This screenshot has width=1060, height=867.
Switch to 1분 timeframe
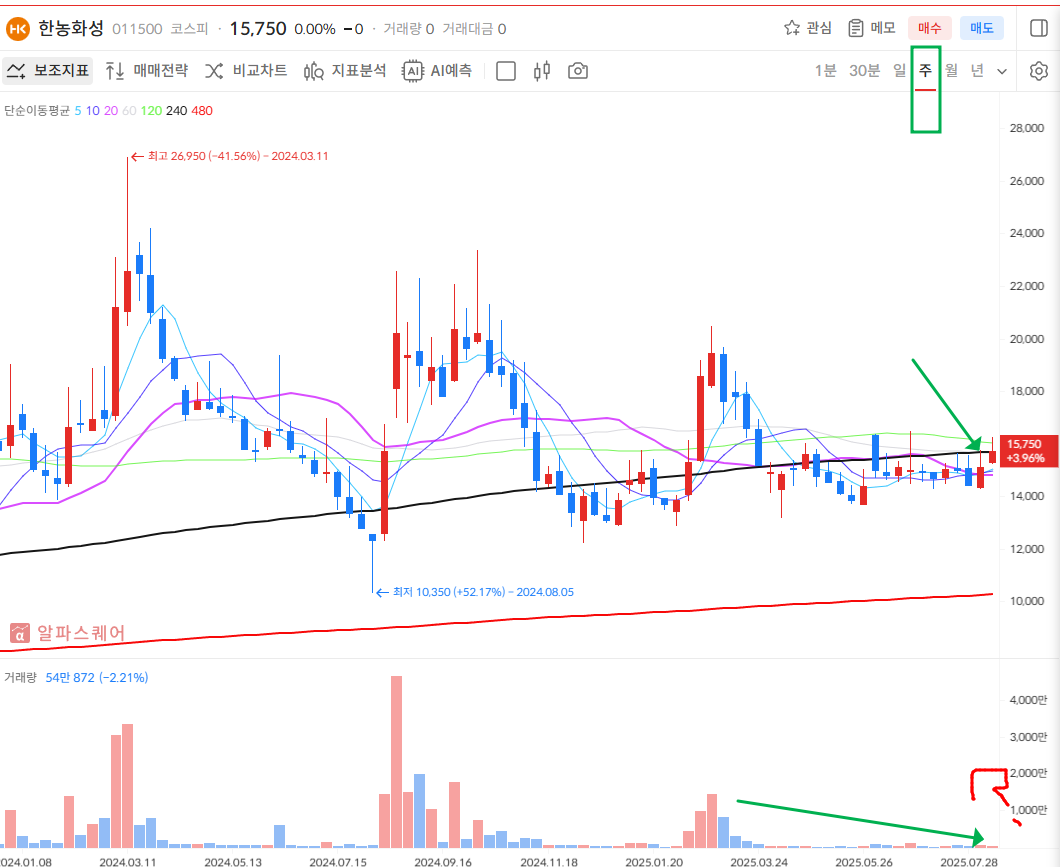(x=825, y=70)
